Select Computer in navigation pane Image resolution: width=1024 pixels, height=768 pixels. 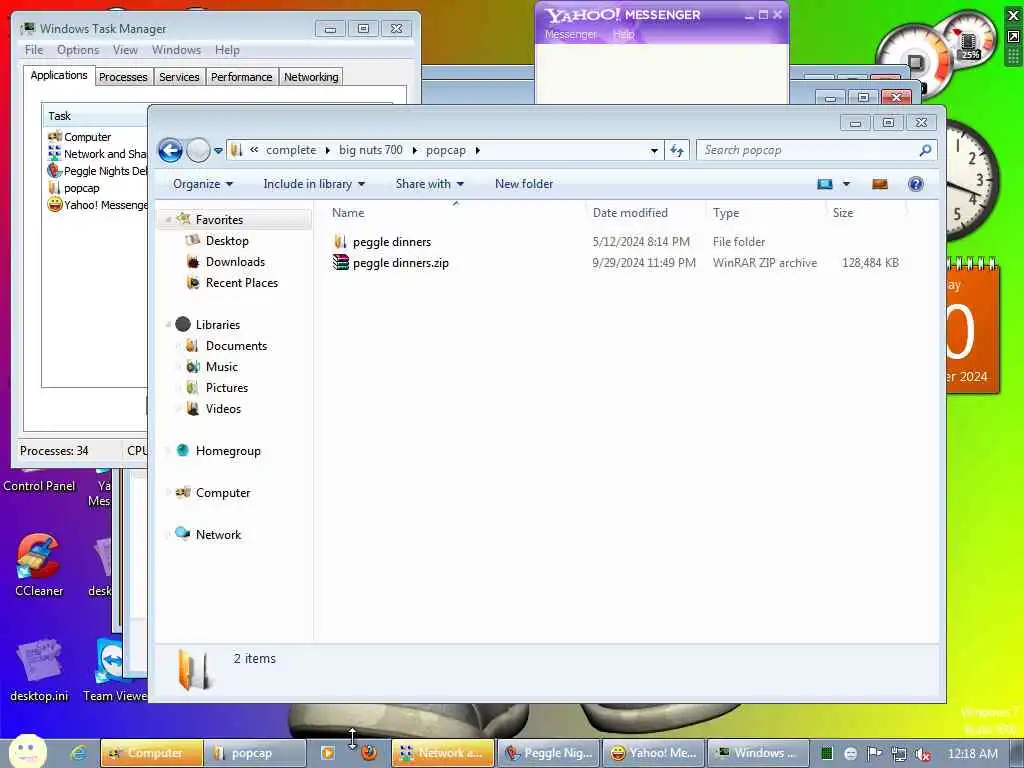(x=223, y=493)
